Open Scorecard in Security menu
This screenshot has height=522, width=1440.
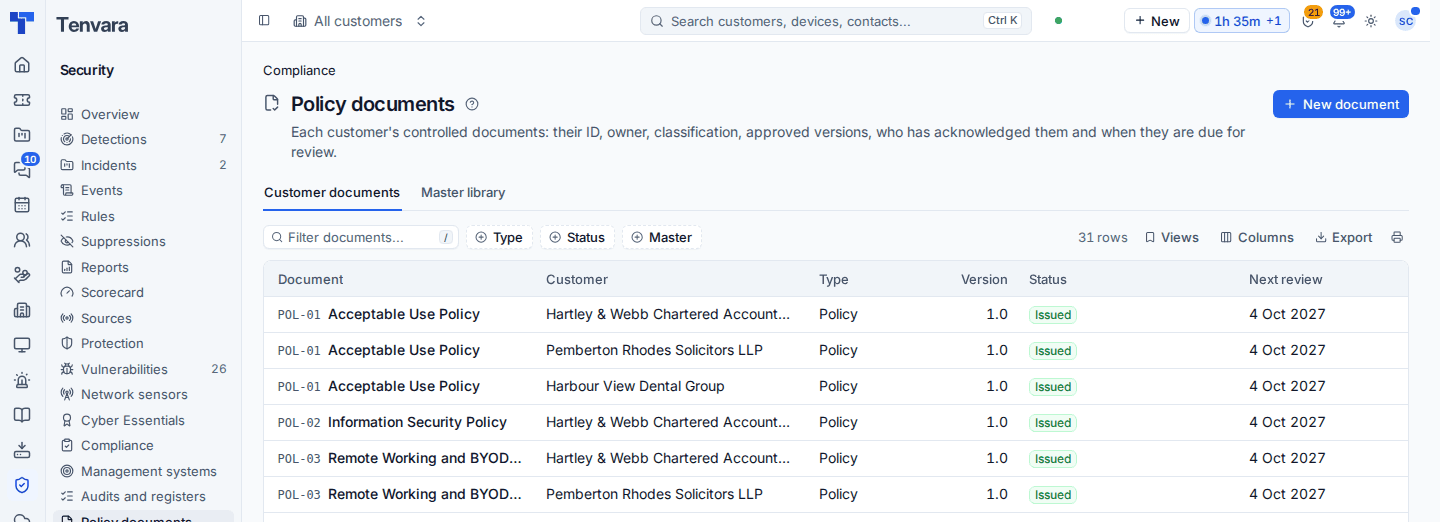coord(143,292)
